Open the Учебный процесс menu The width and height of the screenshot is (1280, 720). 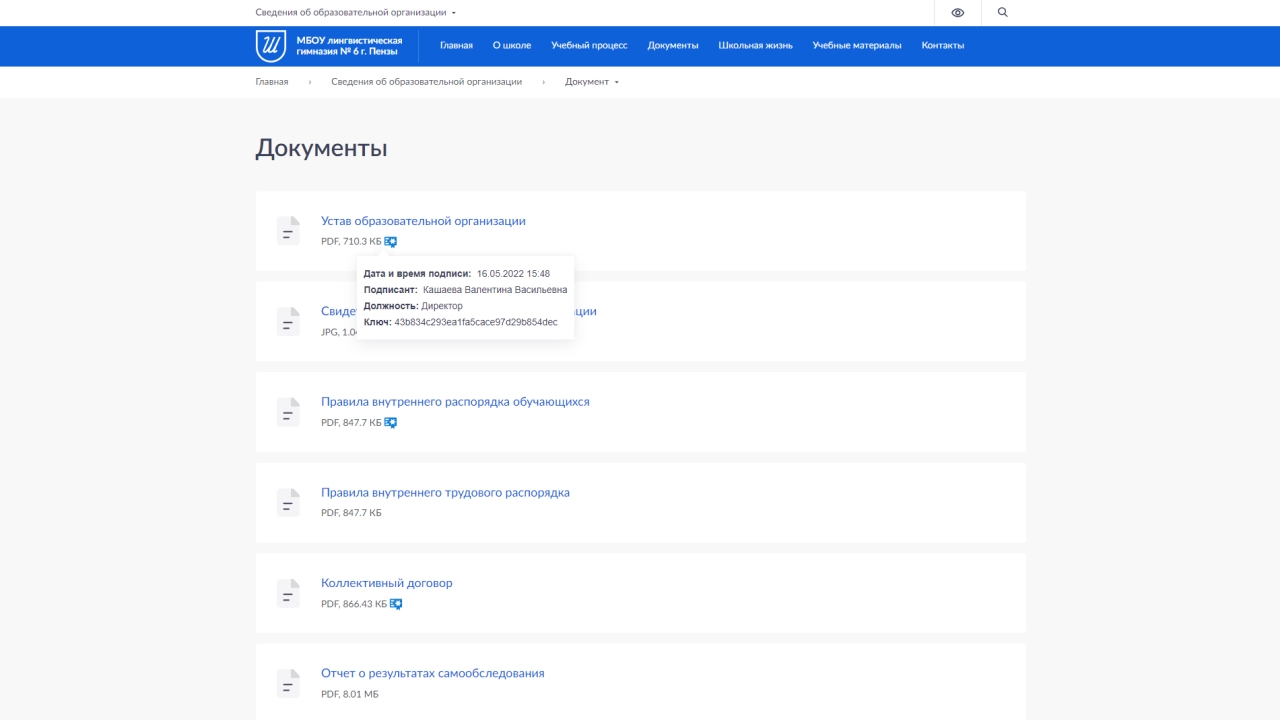coord(589,46)
